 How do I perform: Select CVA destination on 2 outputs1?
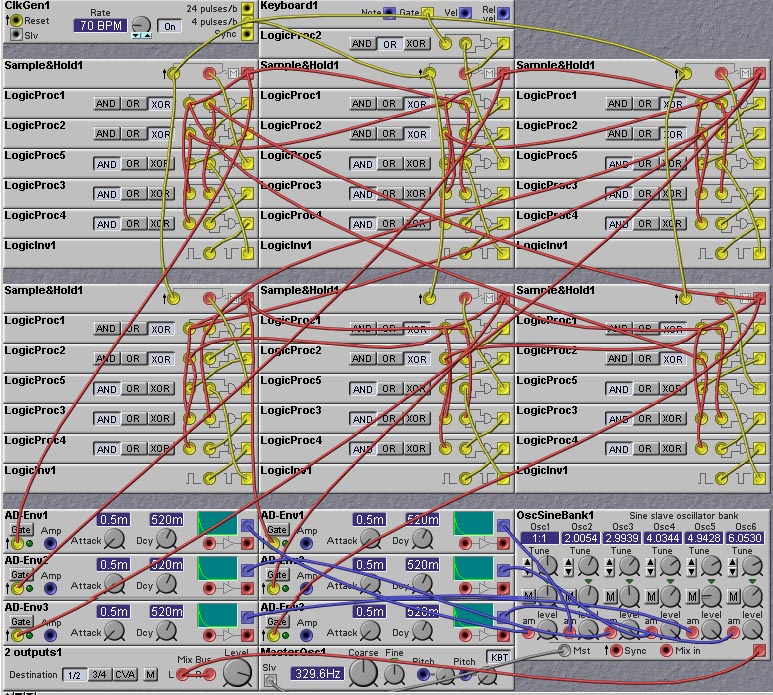coord(125,675)
